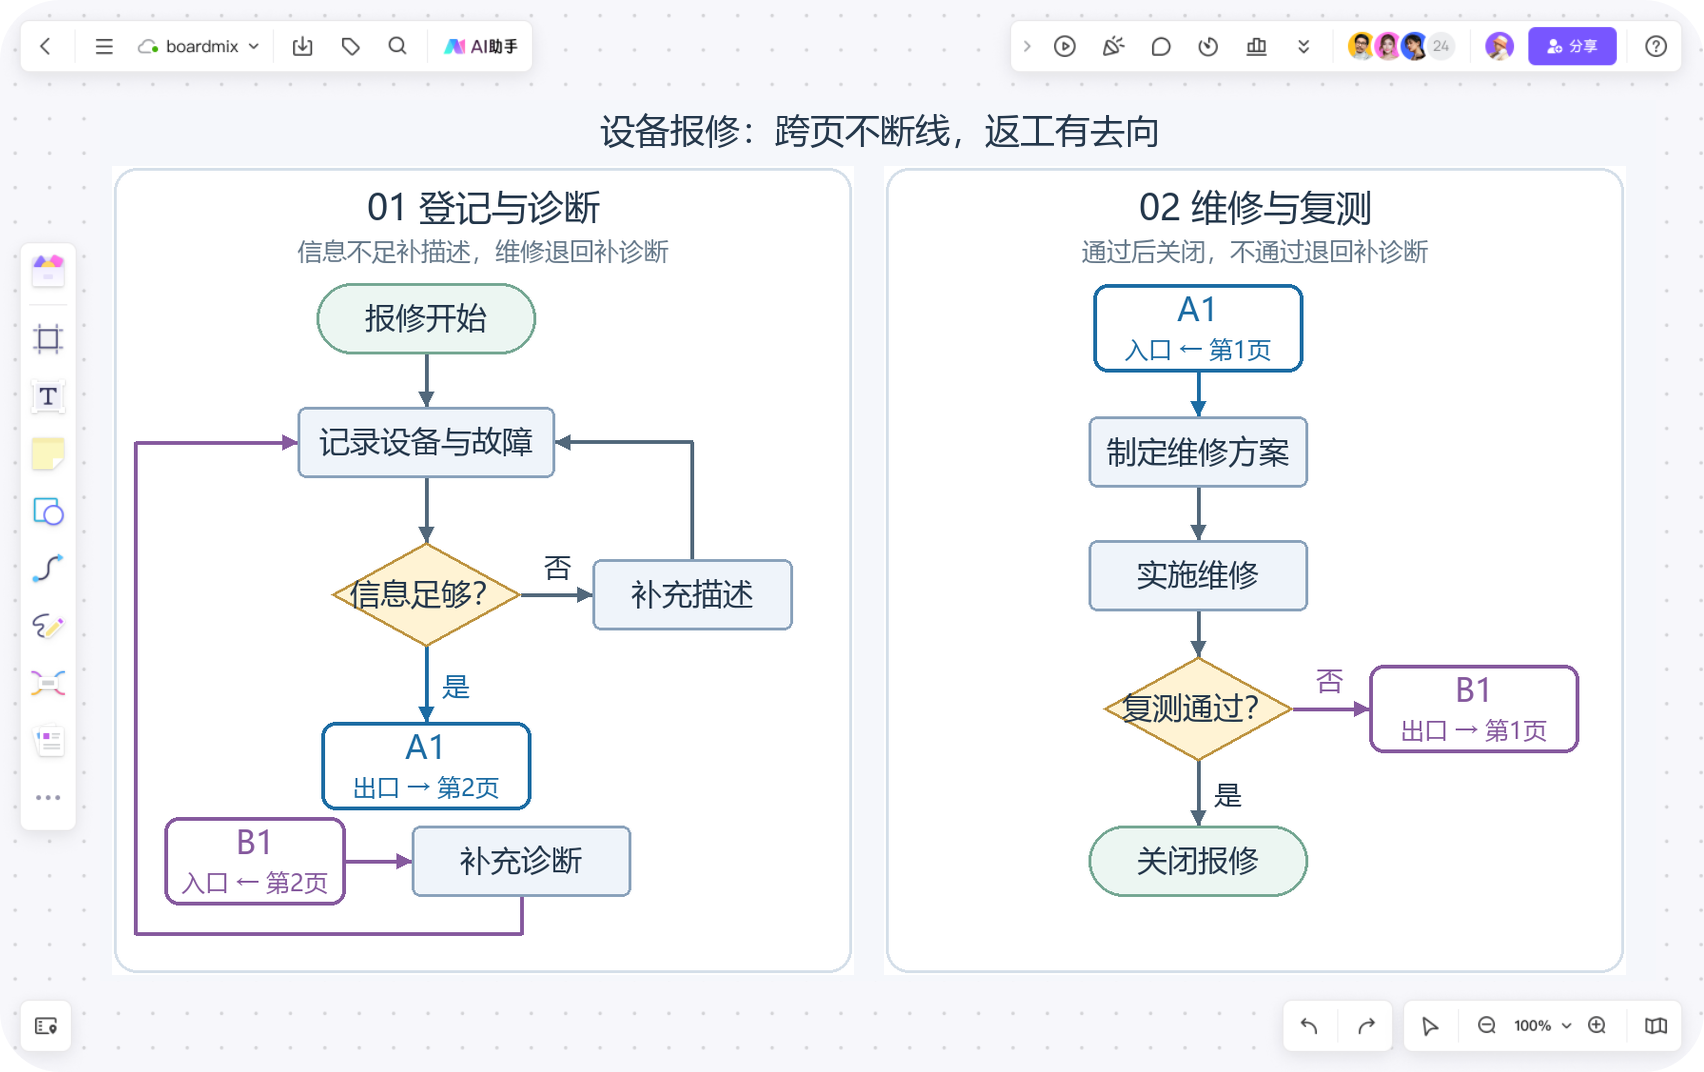Viewport: 1704px width, 1072px height.
Task: Open the voting chart icon
Action: (1256, 46)
